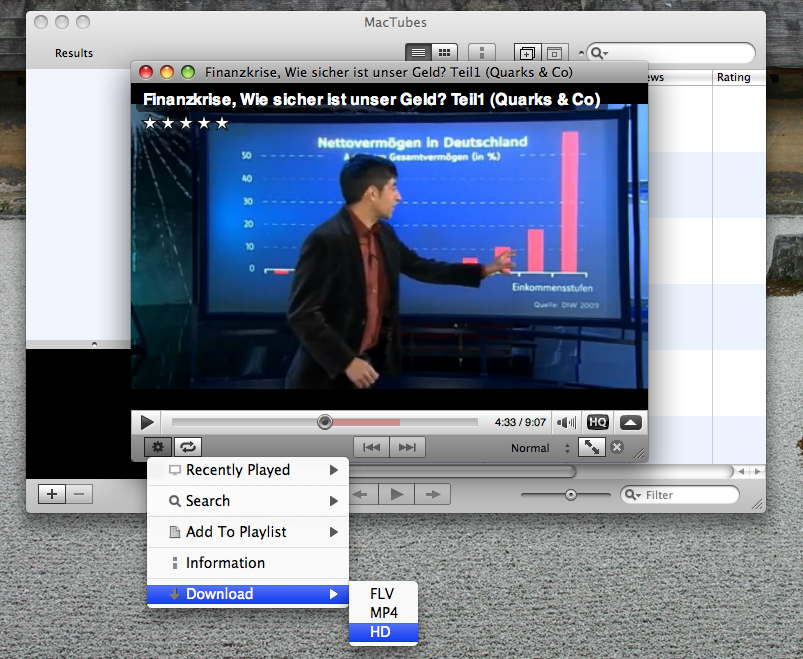Click the search field in the MacTubes toolbar

678,53
